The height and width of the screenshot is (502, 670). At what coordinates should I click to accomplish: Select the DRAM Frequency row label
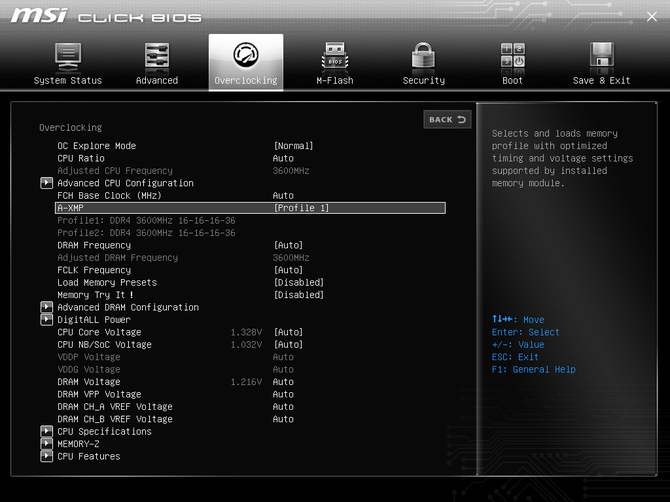coord(94,245)
